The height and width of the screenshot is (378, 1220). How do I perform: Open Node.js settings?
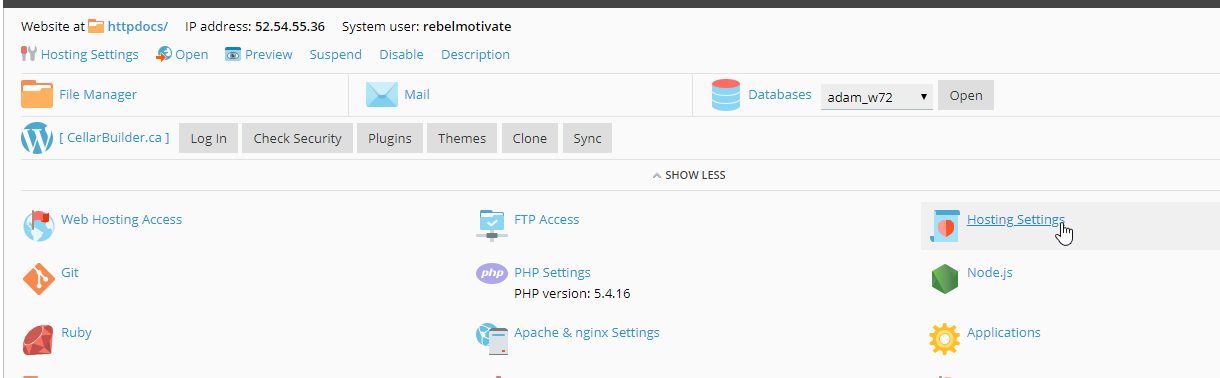pyautogui.click(x=990, y=272)
